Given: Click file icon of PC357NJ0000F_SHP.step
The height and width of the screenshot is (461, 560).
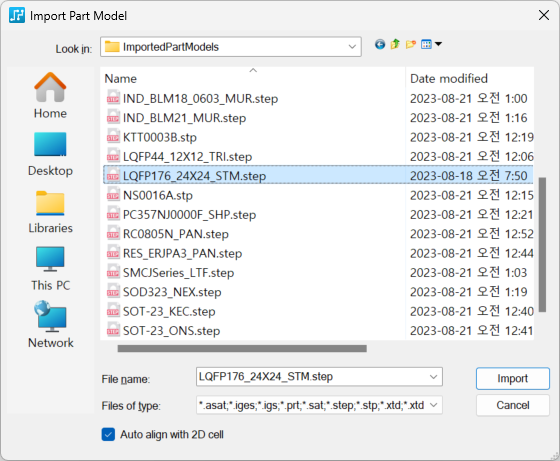Looking at the screenshot, I should pyautogui.click(x=113, y=214).
